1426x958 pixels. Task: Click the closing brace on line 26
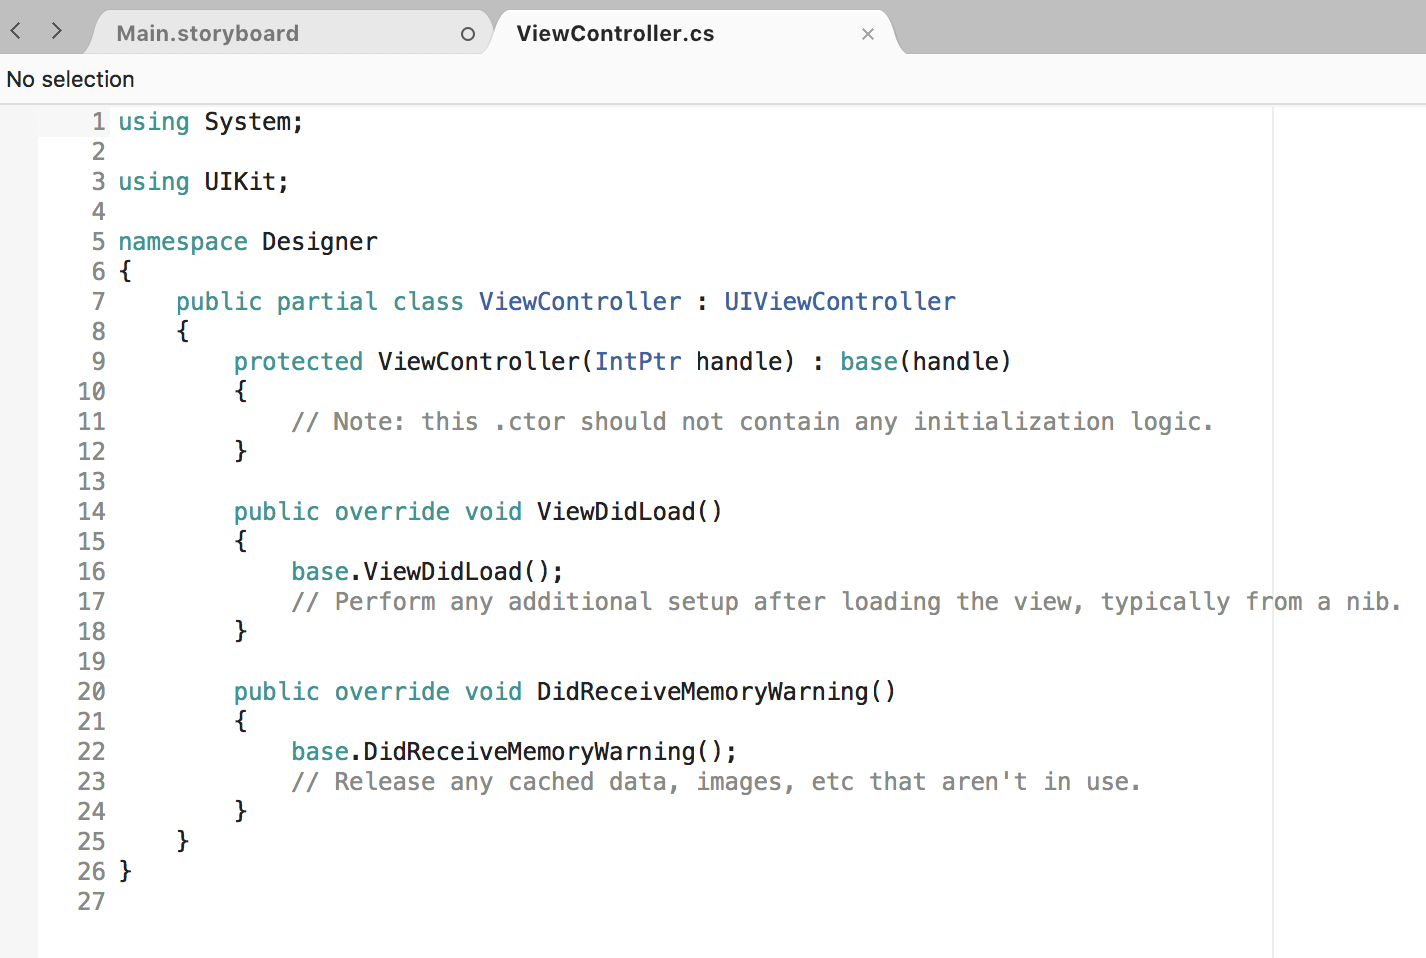[x=125, y=872]
